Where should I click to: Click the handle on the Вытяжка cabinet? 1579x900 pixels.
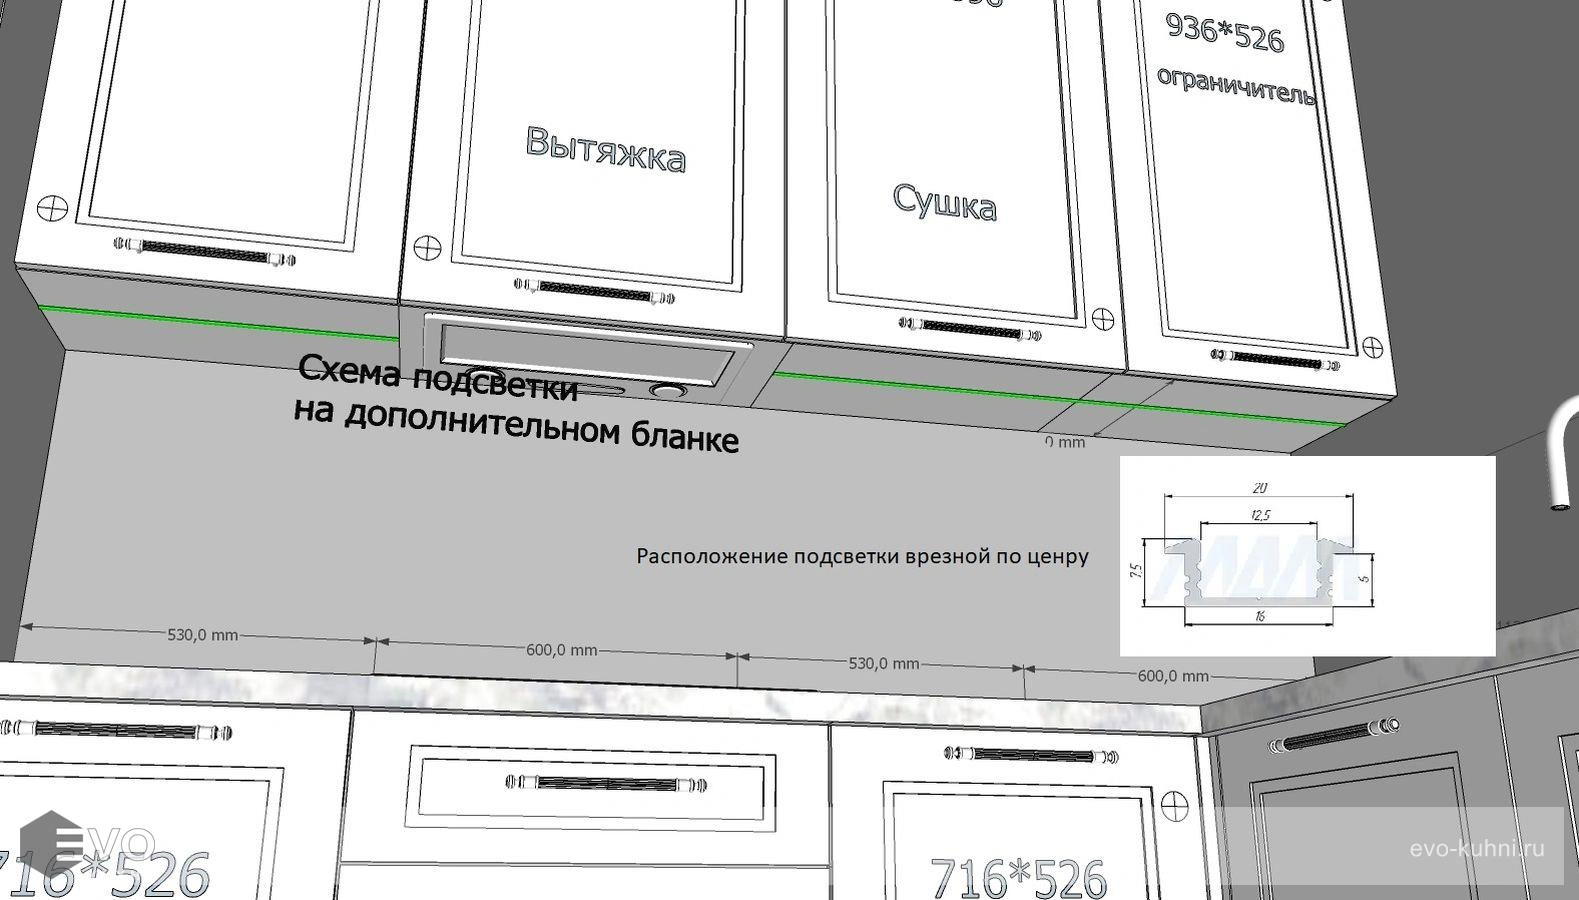point(596,291)
